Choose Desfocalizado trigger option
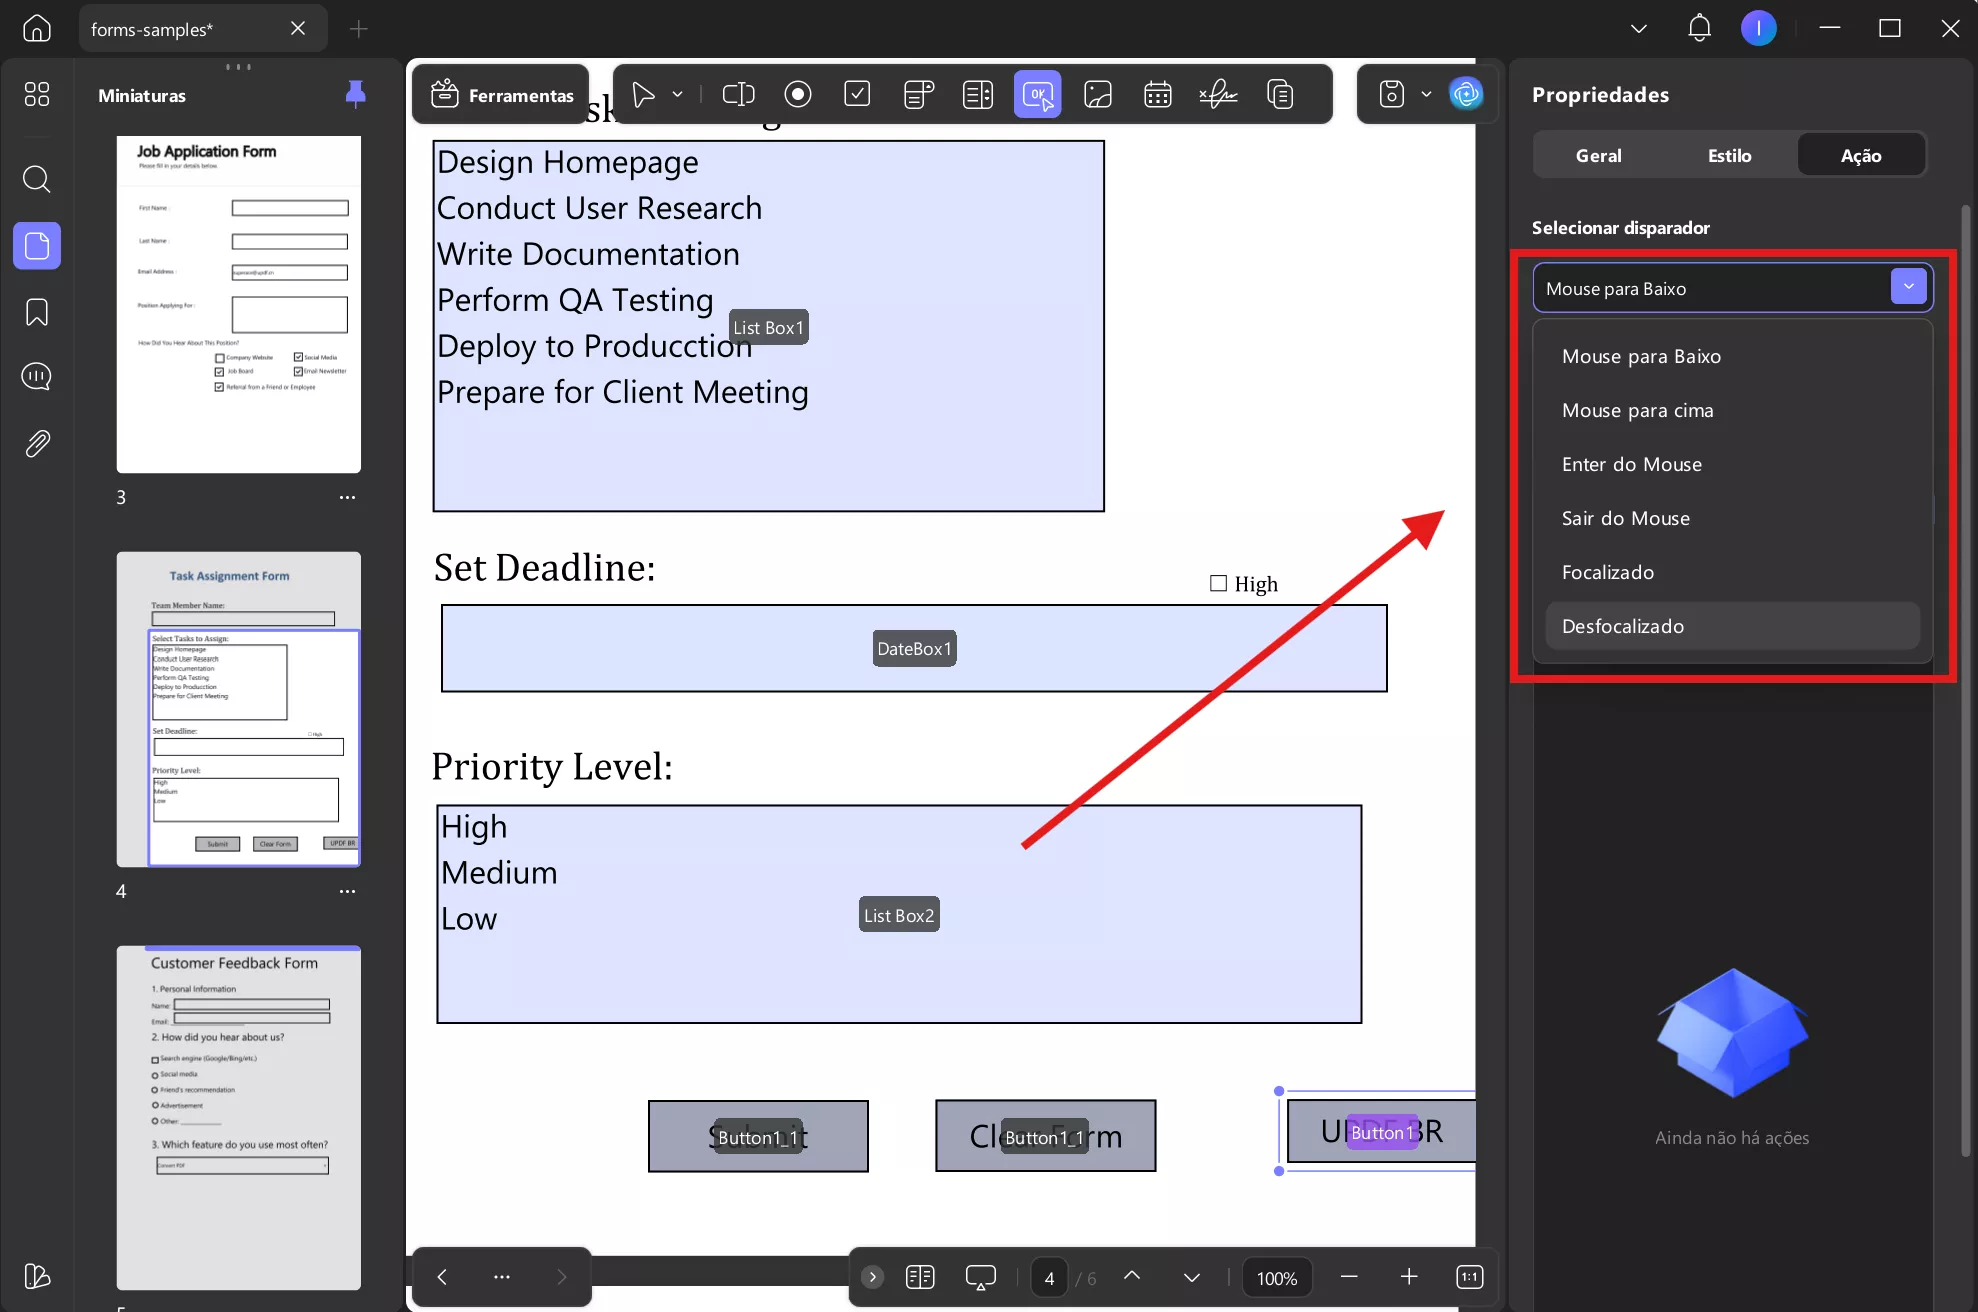The image size is (1978, 1312). click(x=1732, y=626)
